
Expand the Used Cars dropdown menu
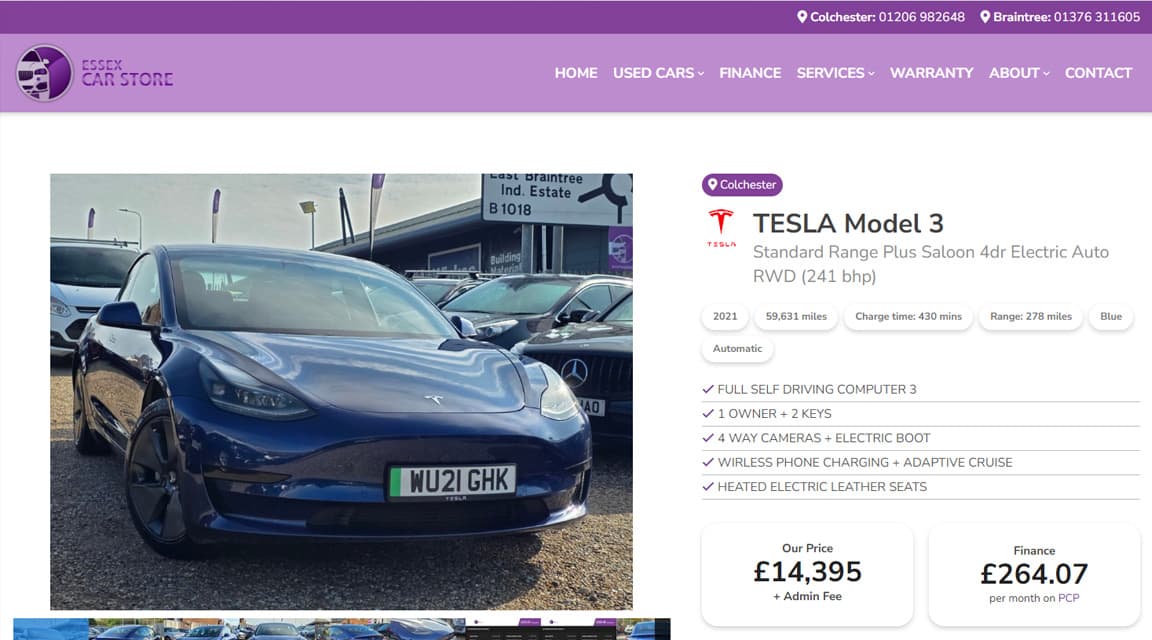(658, 73)
